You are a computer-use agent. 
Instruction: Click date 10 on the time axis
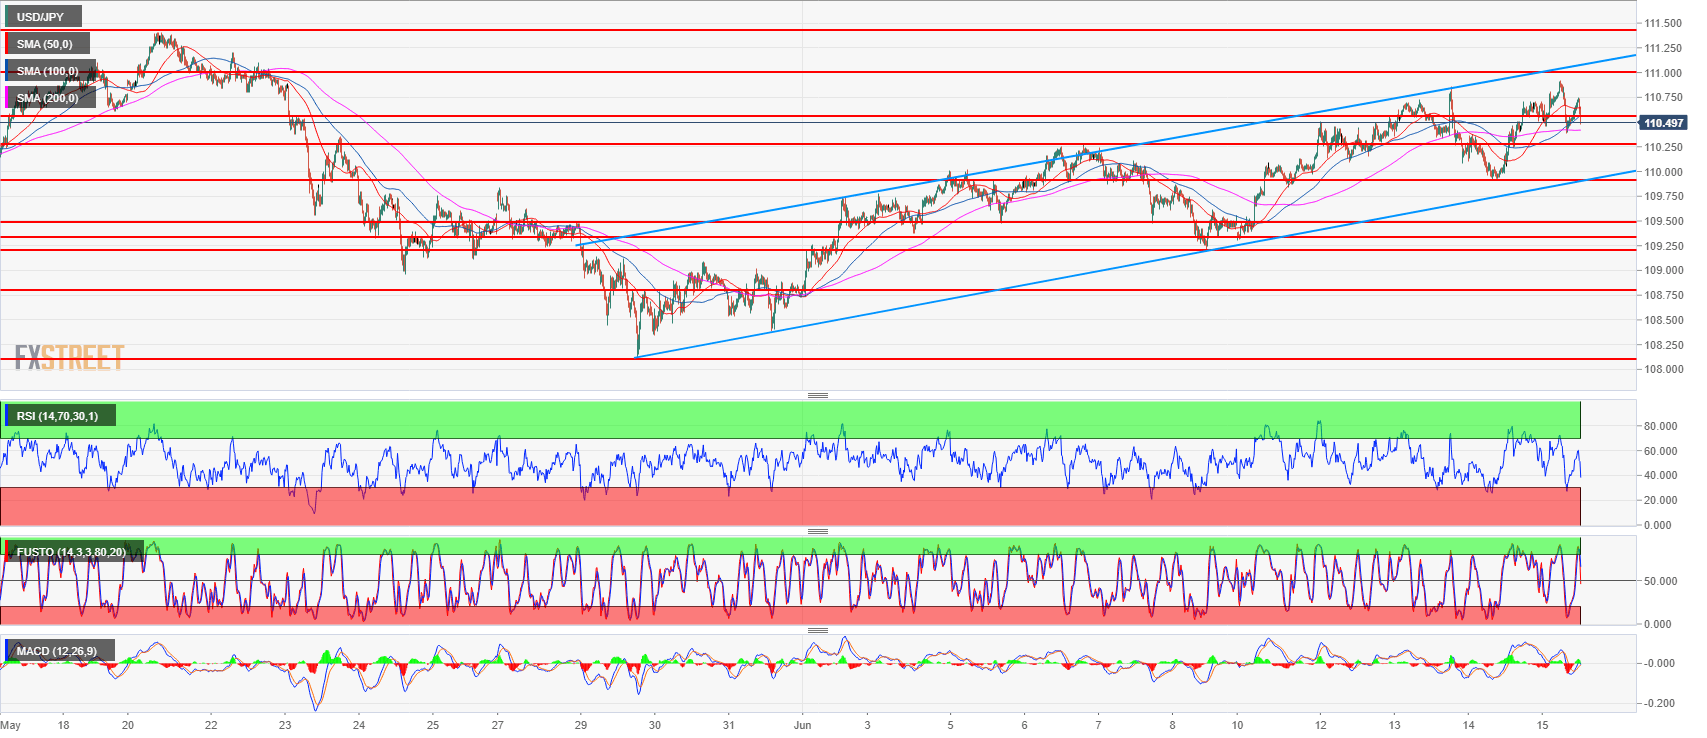click(1237, 725)
